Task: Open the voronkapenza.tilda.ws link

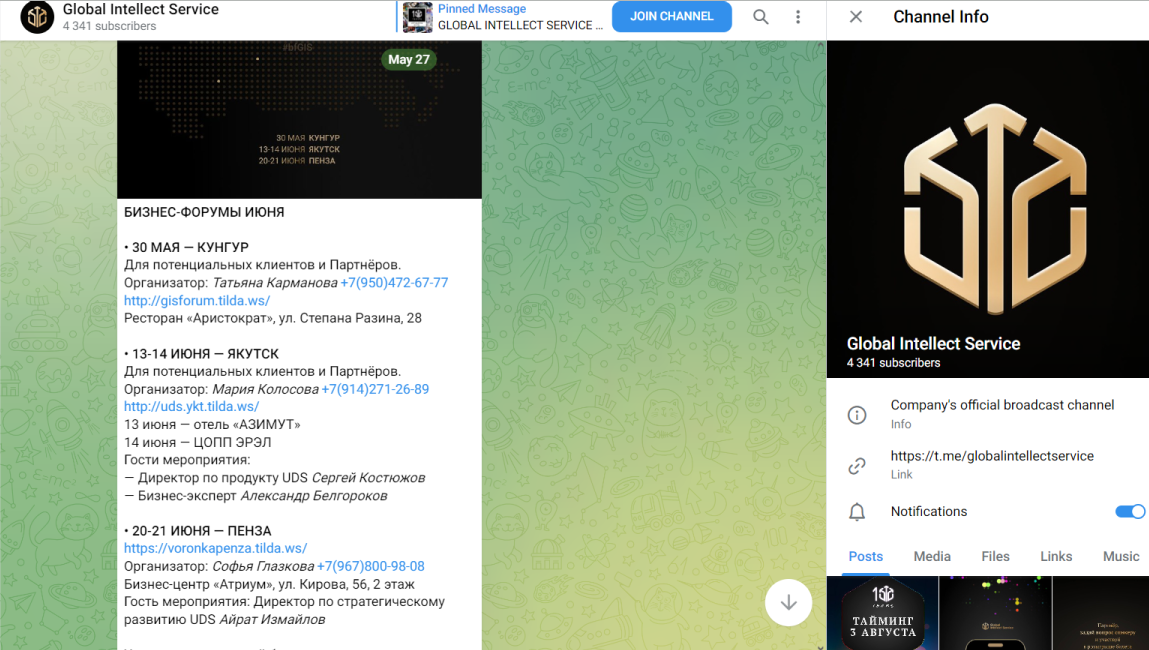Action: pos(215,548)
